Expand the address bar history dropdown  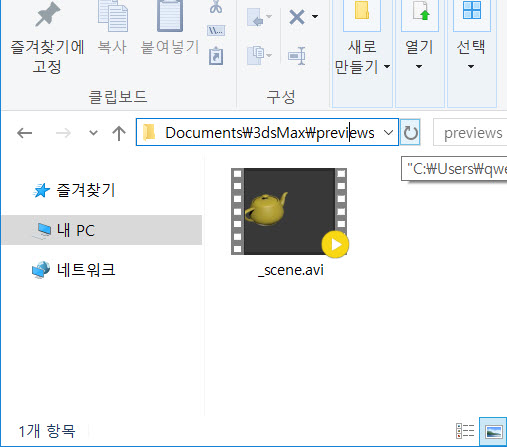coord(388,133)
